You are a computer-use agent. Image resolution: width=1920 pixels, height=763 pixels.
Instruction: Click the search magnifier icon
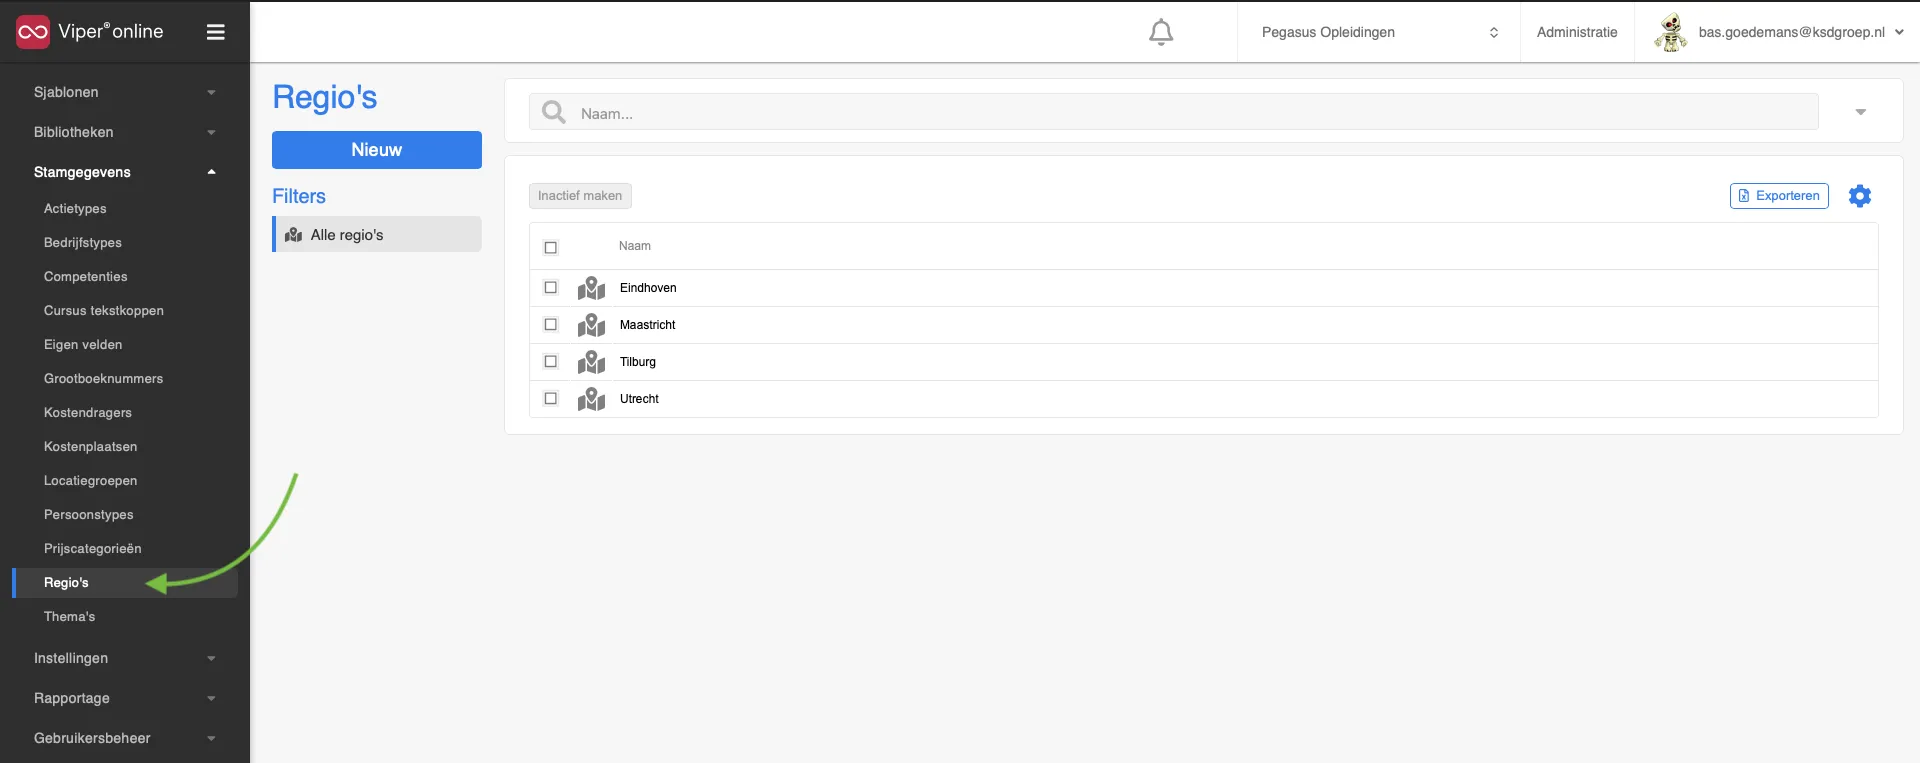(x=553, y=112)
